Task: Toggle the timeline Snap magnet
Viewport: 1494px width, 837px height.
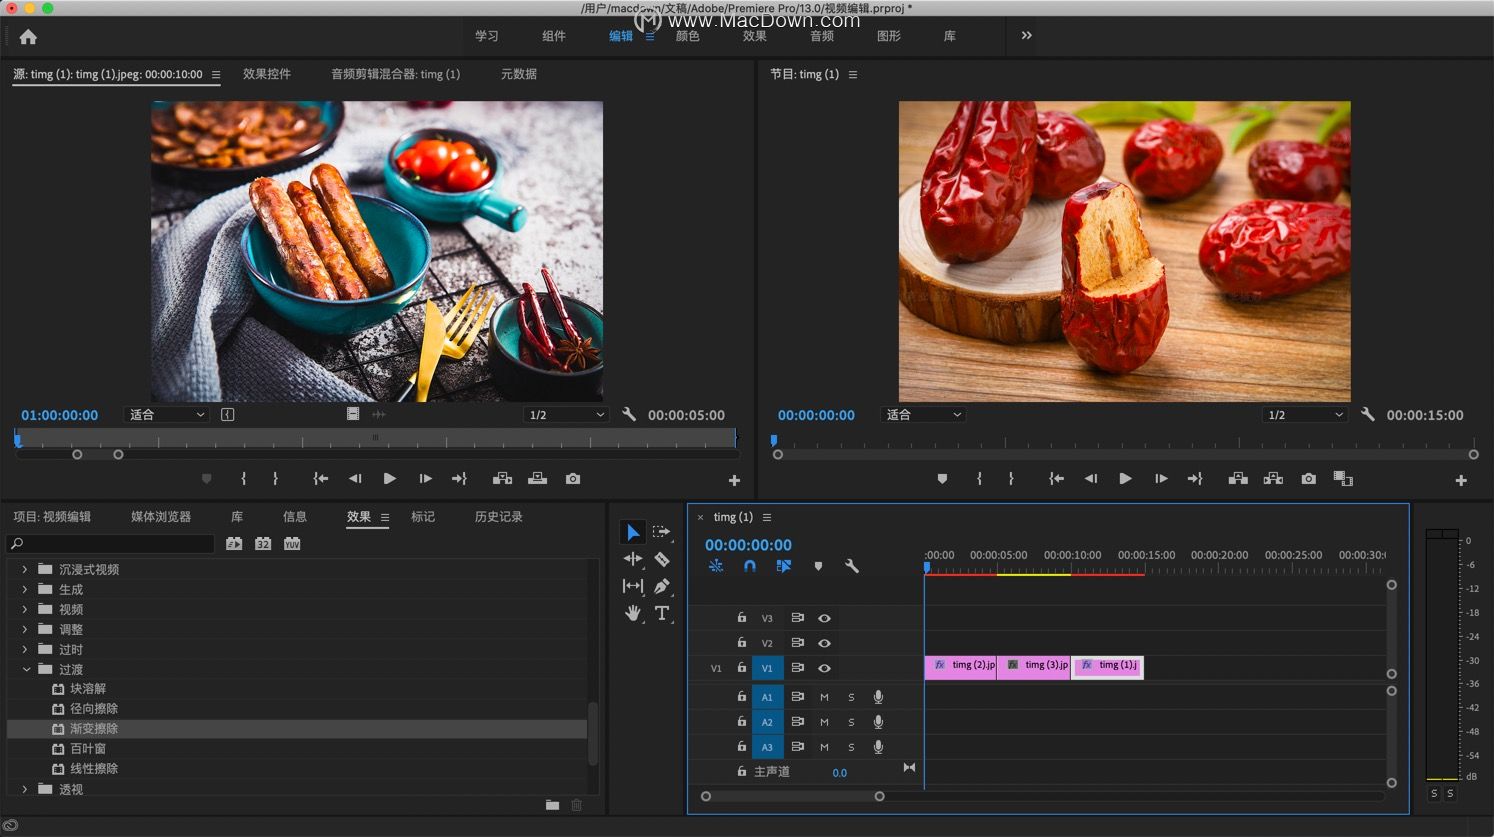Action: (750, 566)
